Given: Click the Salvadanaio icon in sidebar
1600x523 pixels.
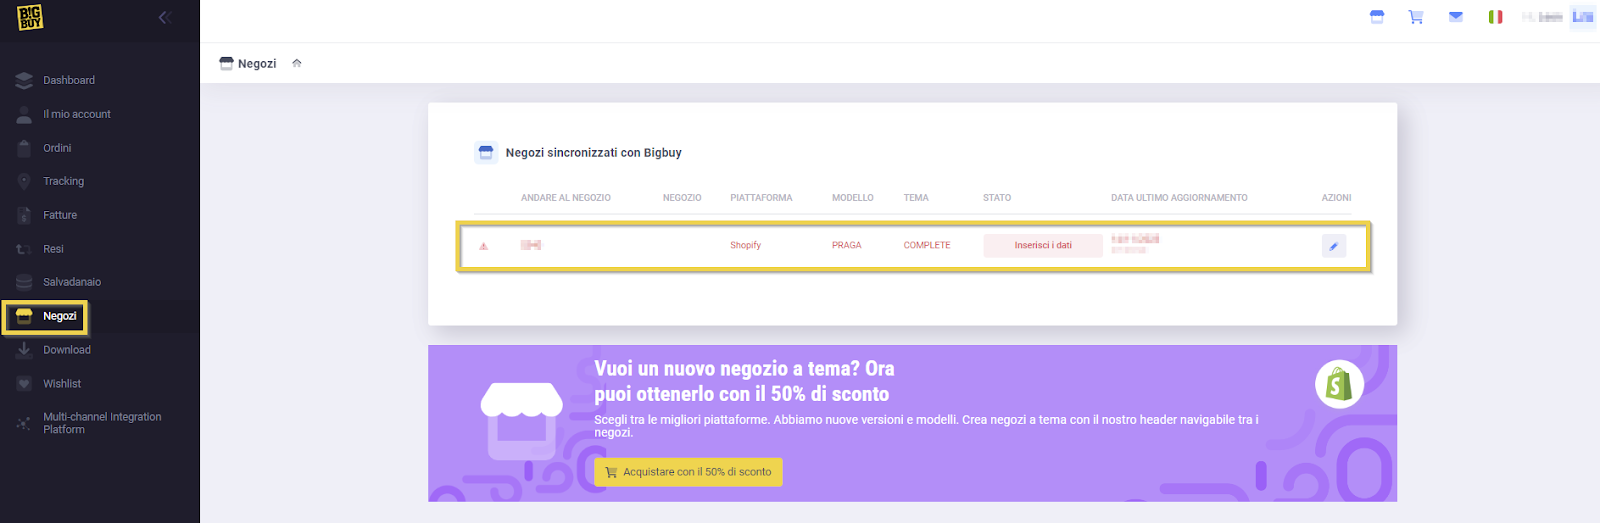Looking at the screenshot, I should point(24,282).
